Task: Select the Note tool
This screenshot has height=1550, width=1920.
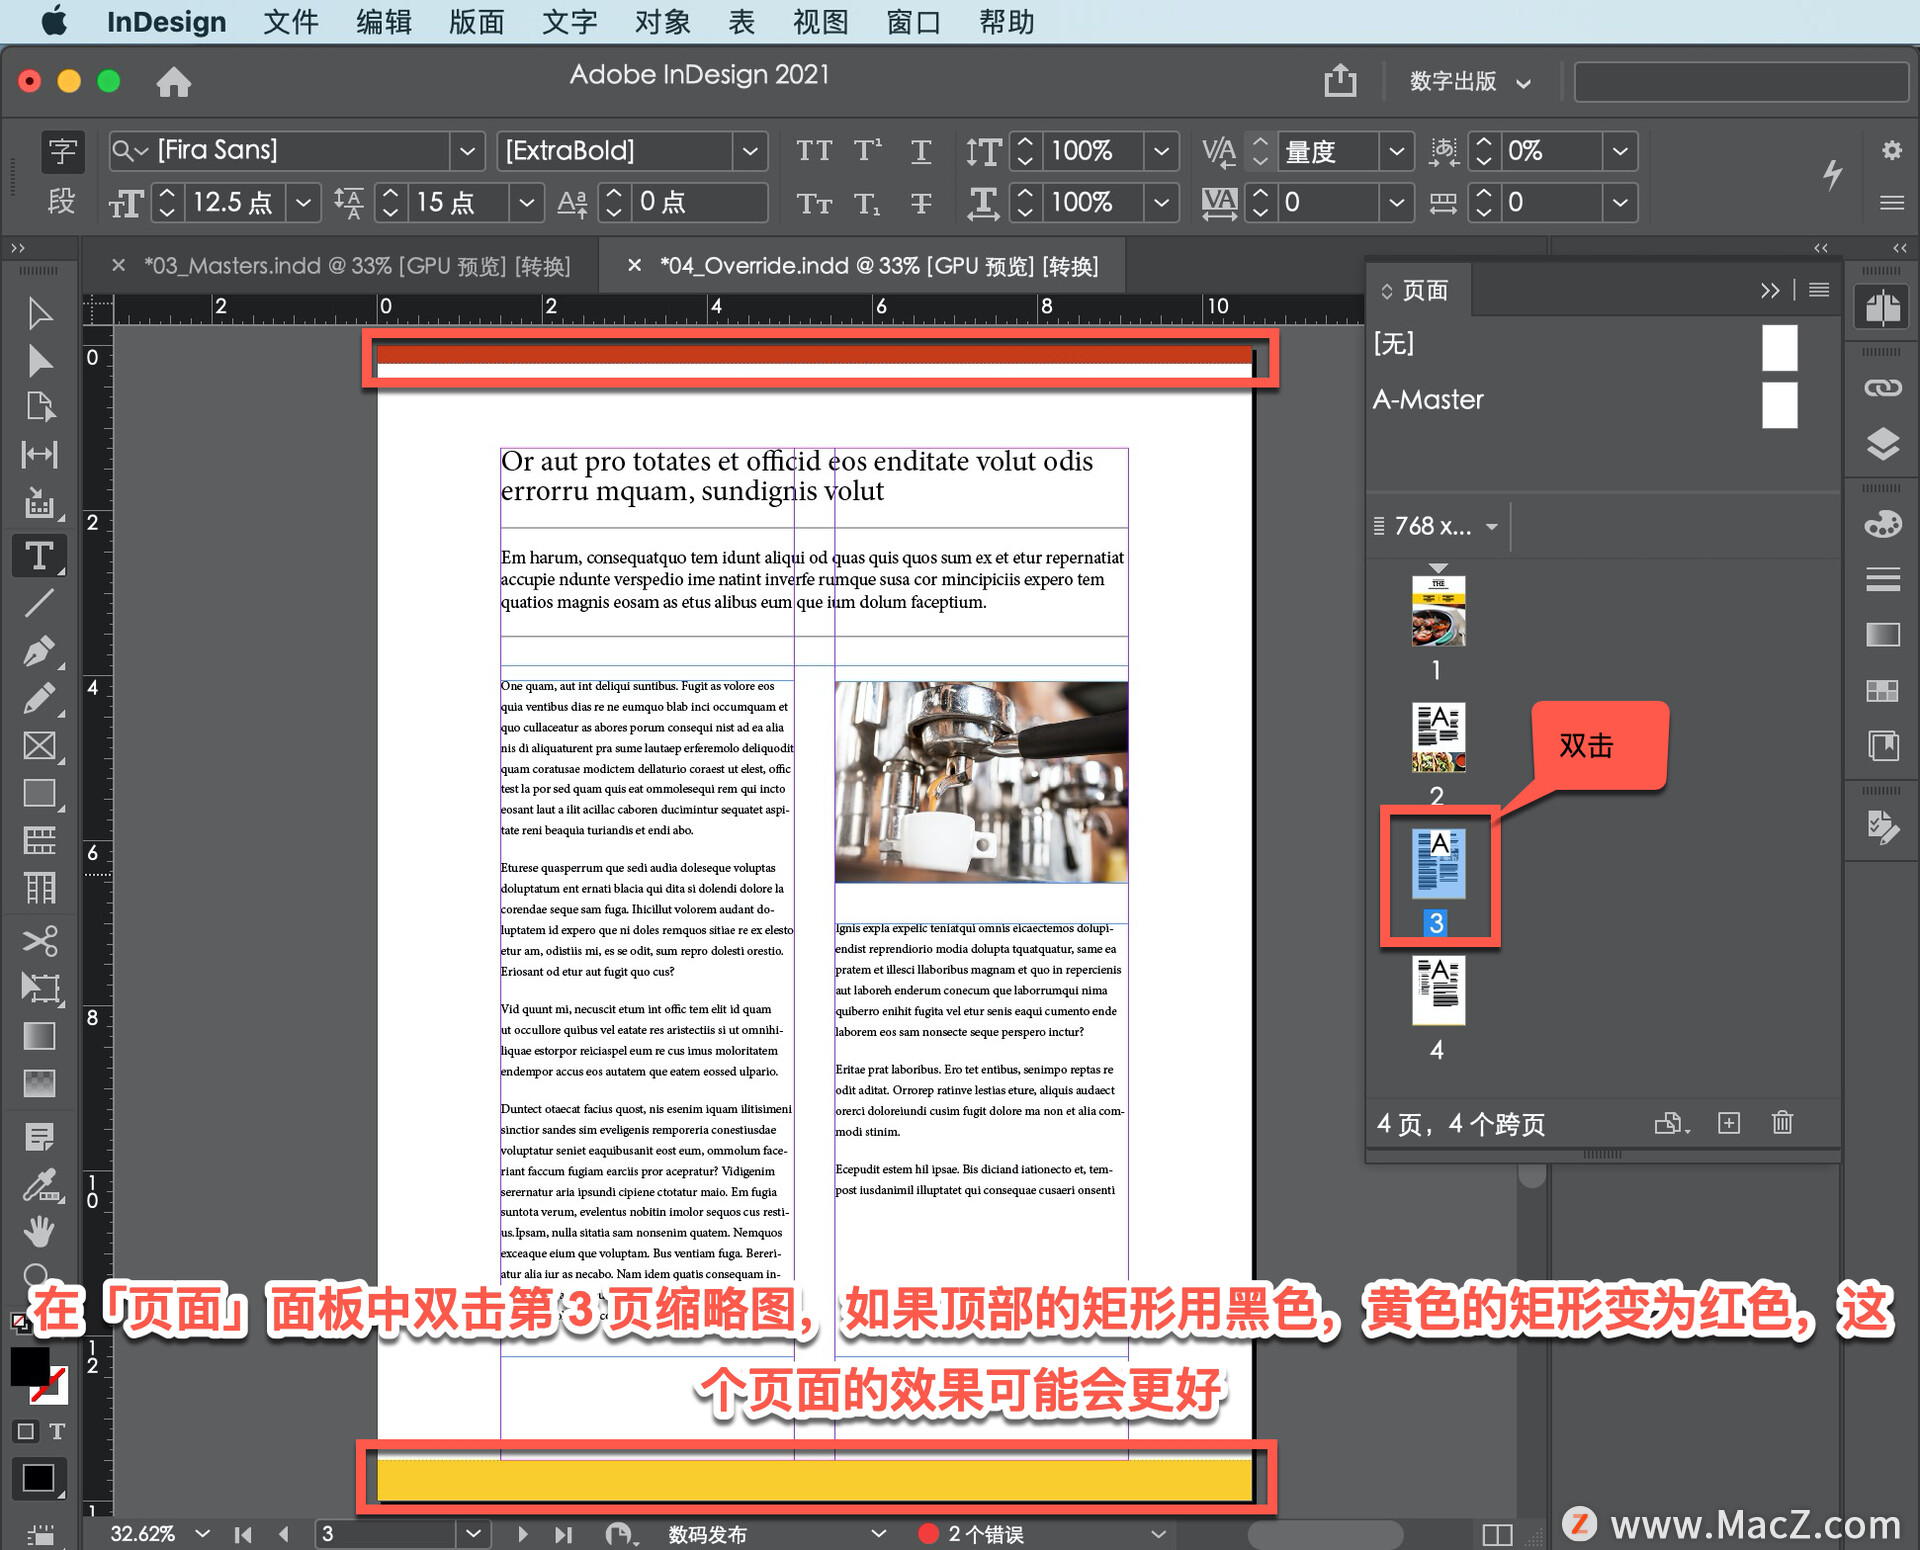Action: (x=39, y=1137)
